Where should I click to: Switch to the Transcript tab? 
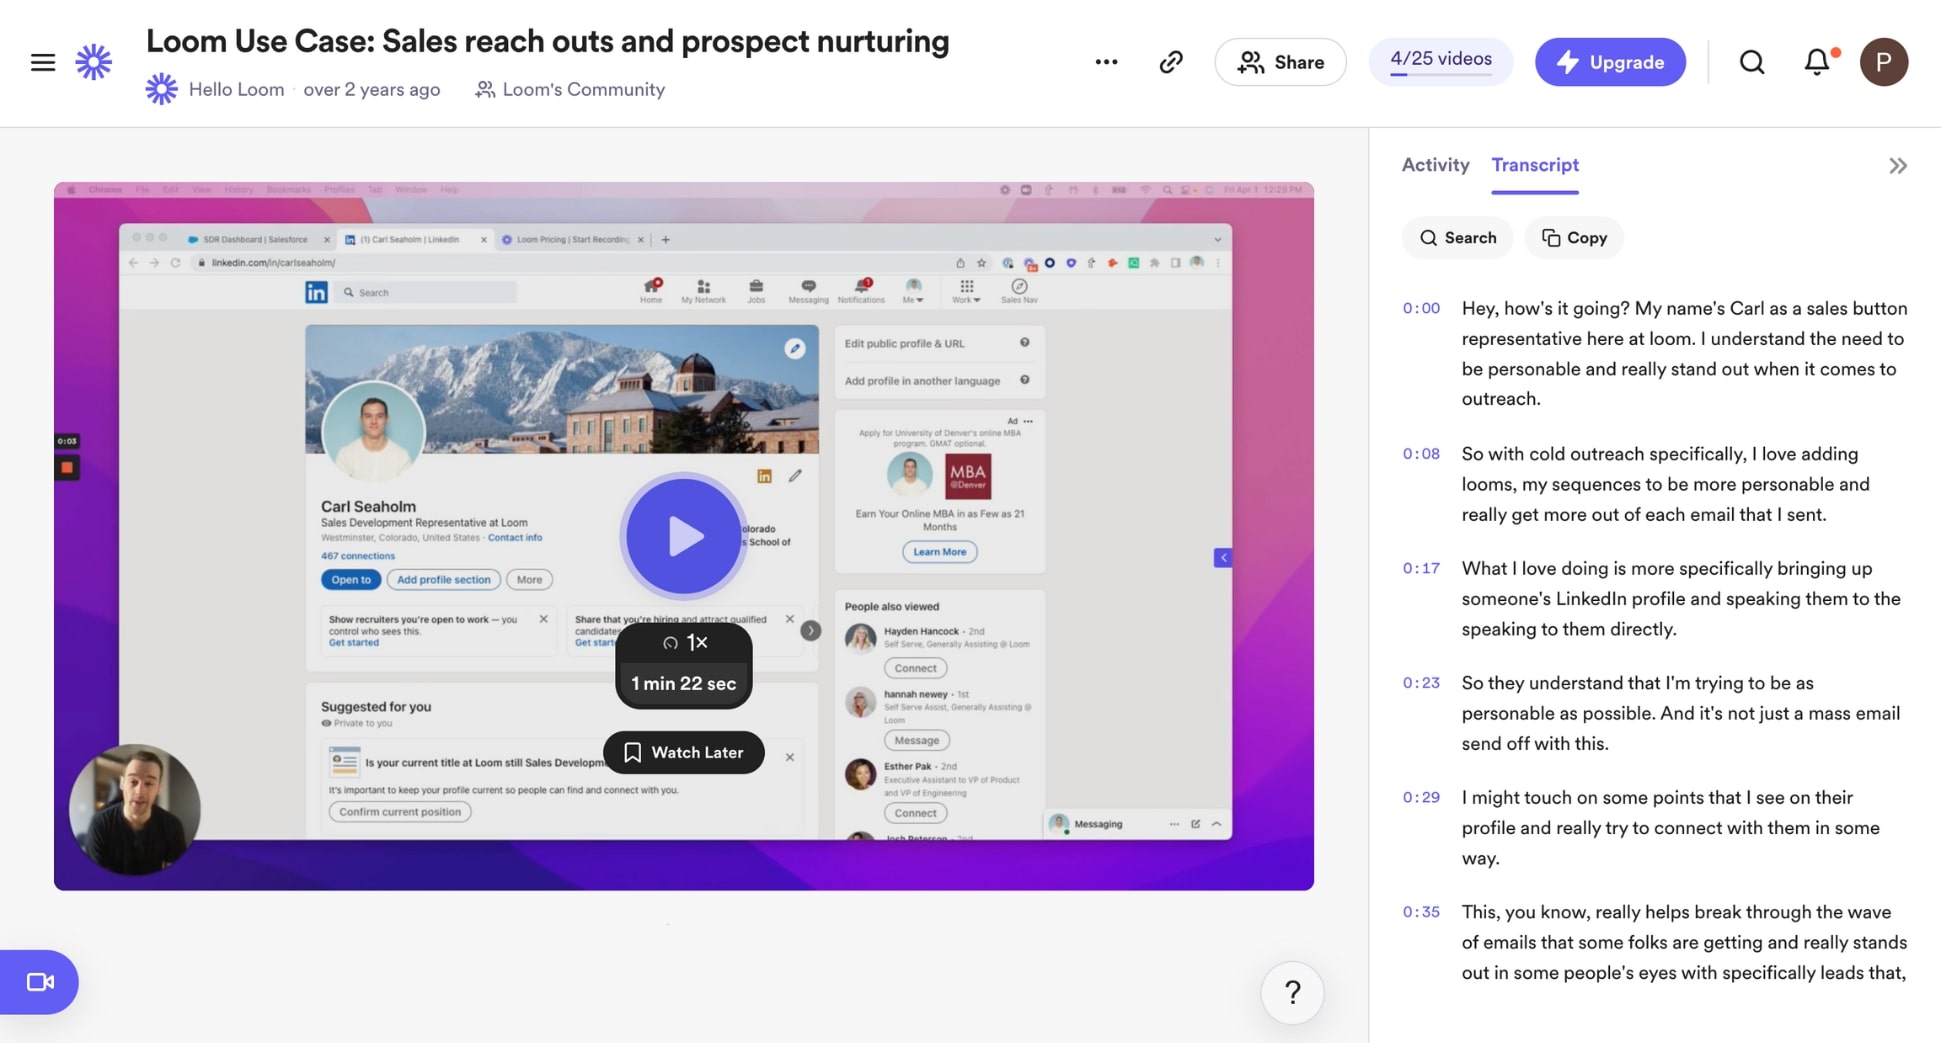(x=1535, y=165)
